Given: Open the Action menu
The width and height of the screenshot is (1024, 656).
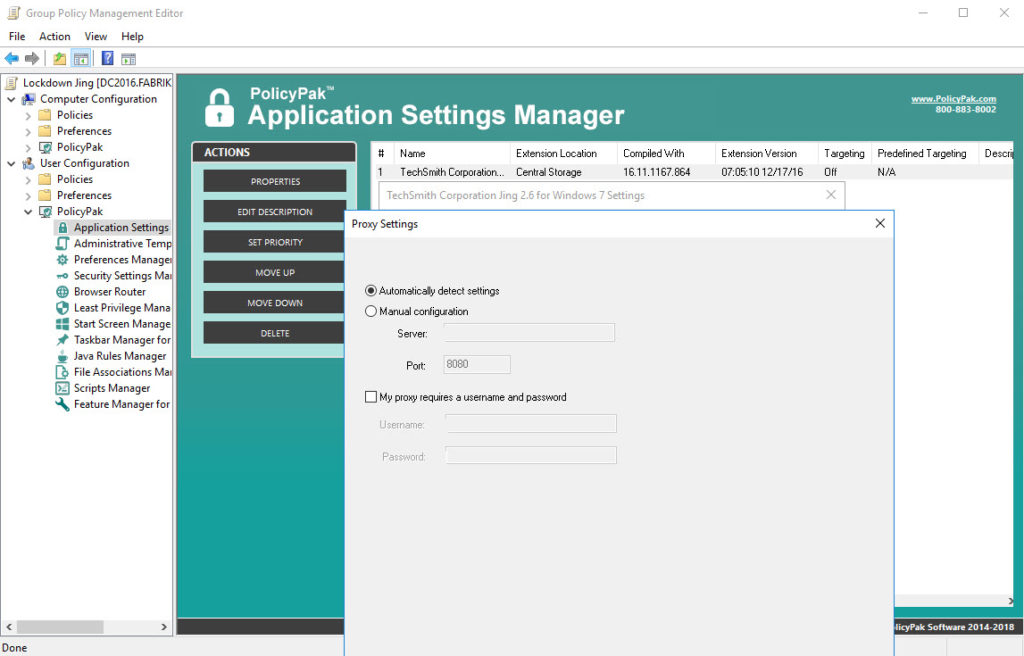Looking at the screenshot, I should point(54,37).
